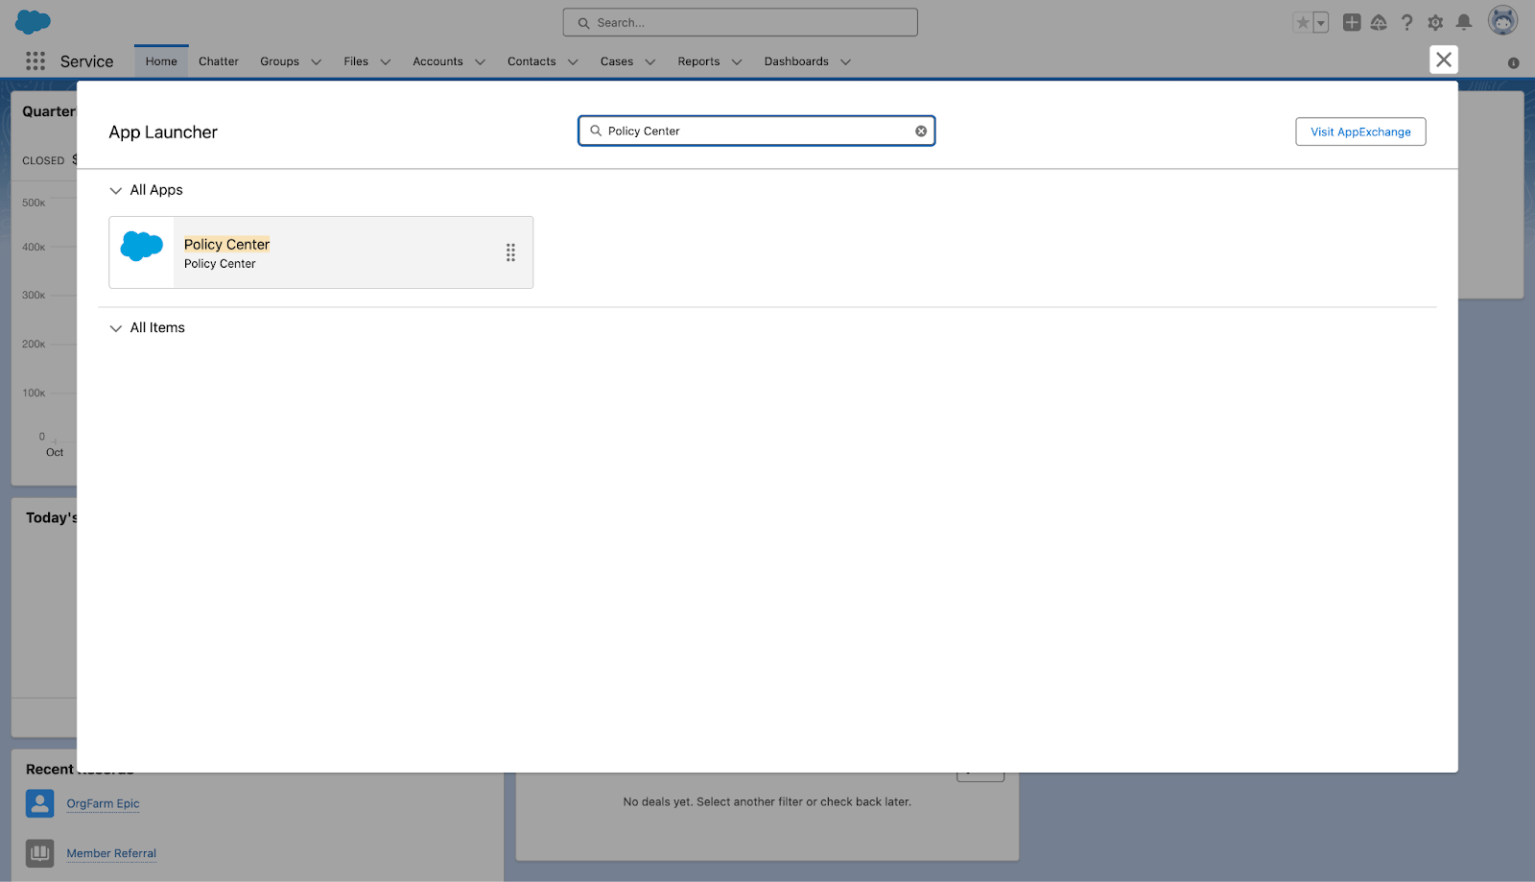The width and height of the screenshot is (1535, 882).
Task: Open the OrgFarm Epic record link
Action: pyautogui.click(x=102, y=803)
